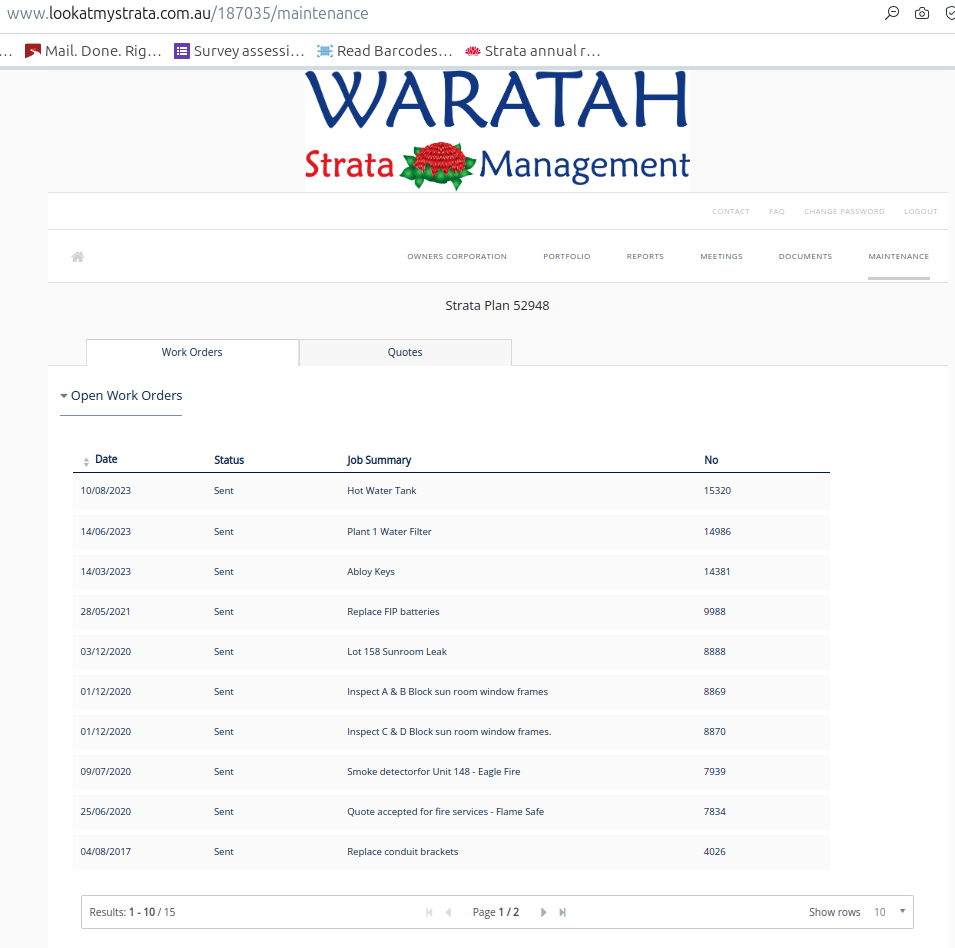Click the date 04/08/2017
The width and height of the screenshot is (955, 948).
105,852
